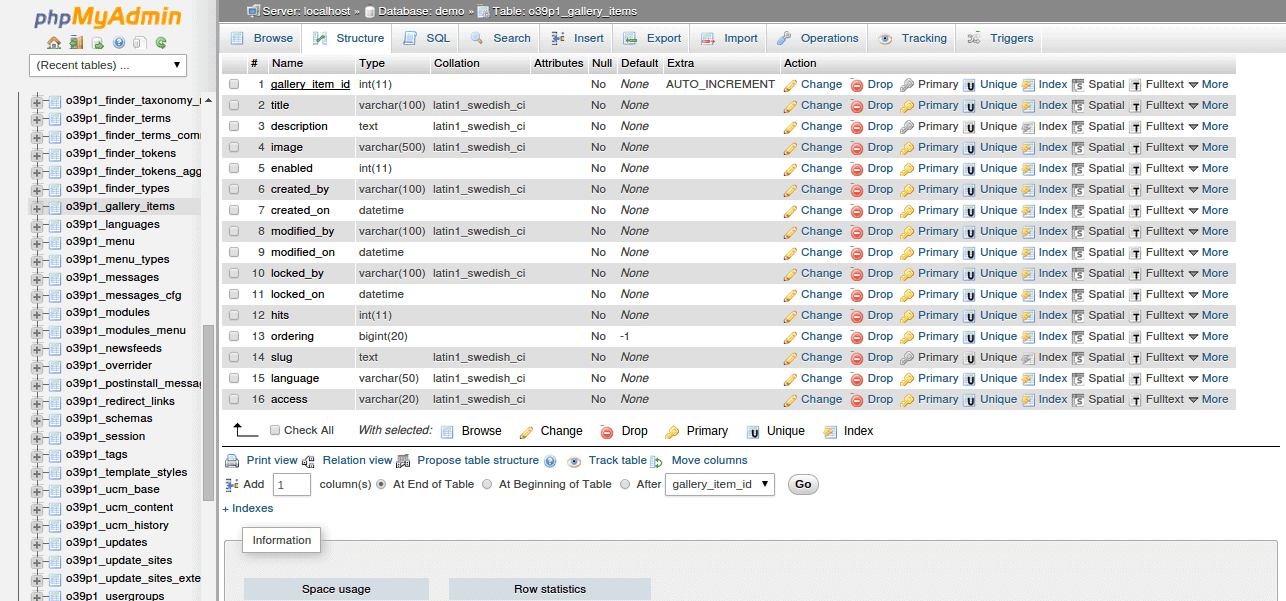
Task: Click Spatial icon for created_on row
Action: coord(1078,211)
